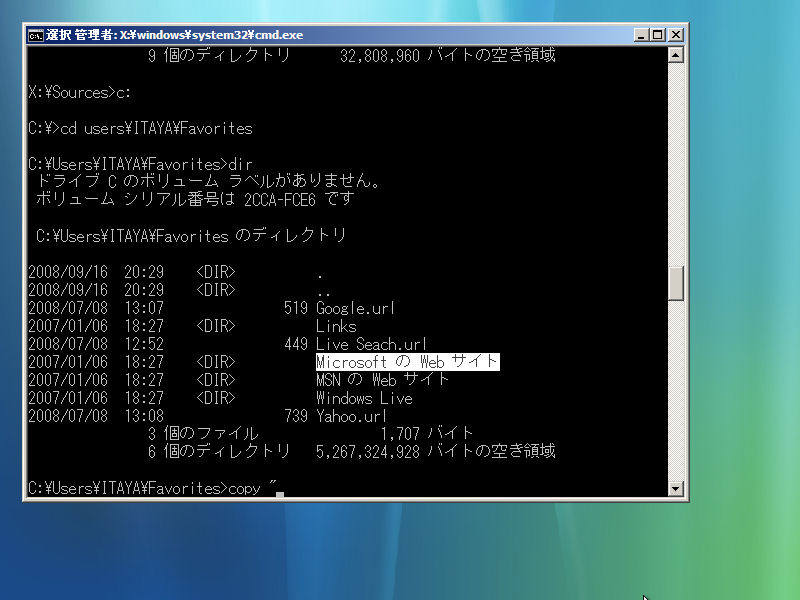Image resolution: width=800 pixels, height=600 pixels.
Task: Click the '32,808,960' bytes value at top
Action: (380, 55)
